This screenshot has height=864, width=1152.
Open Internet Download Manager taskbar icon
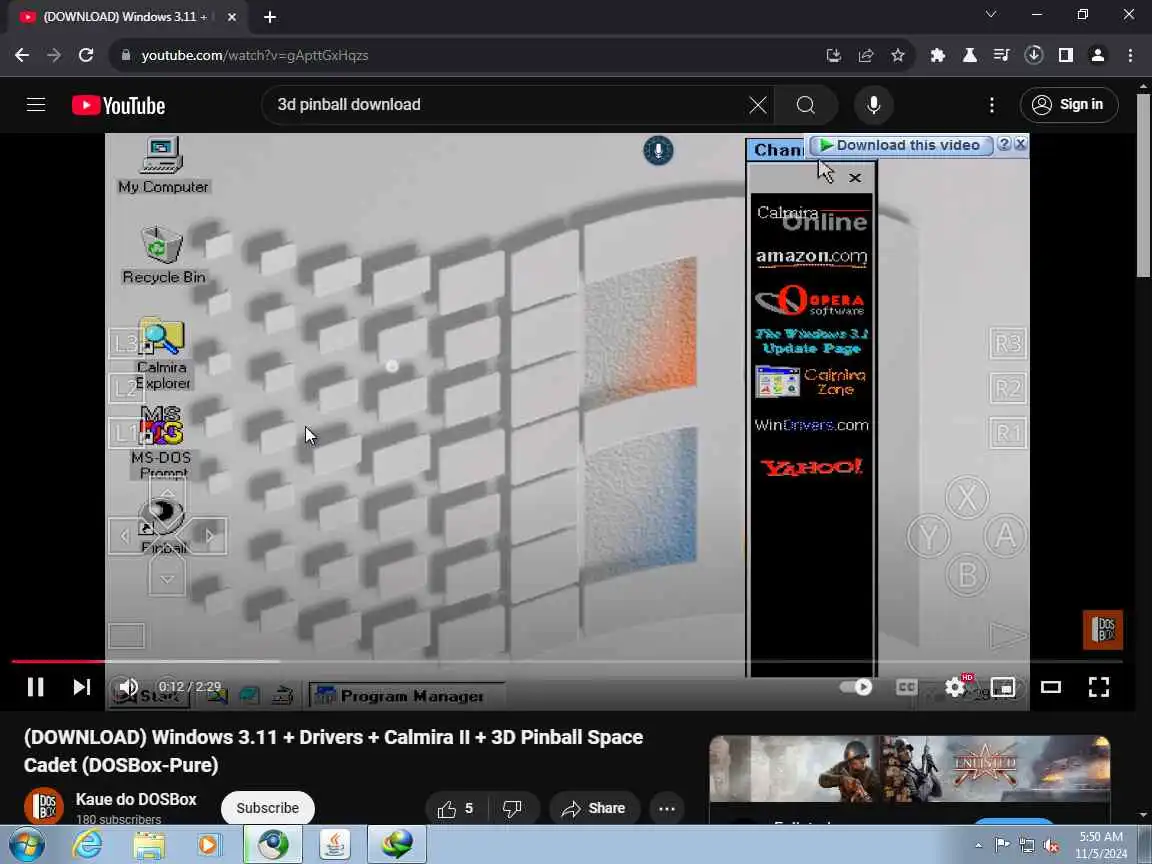pos(397,845)
